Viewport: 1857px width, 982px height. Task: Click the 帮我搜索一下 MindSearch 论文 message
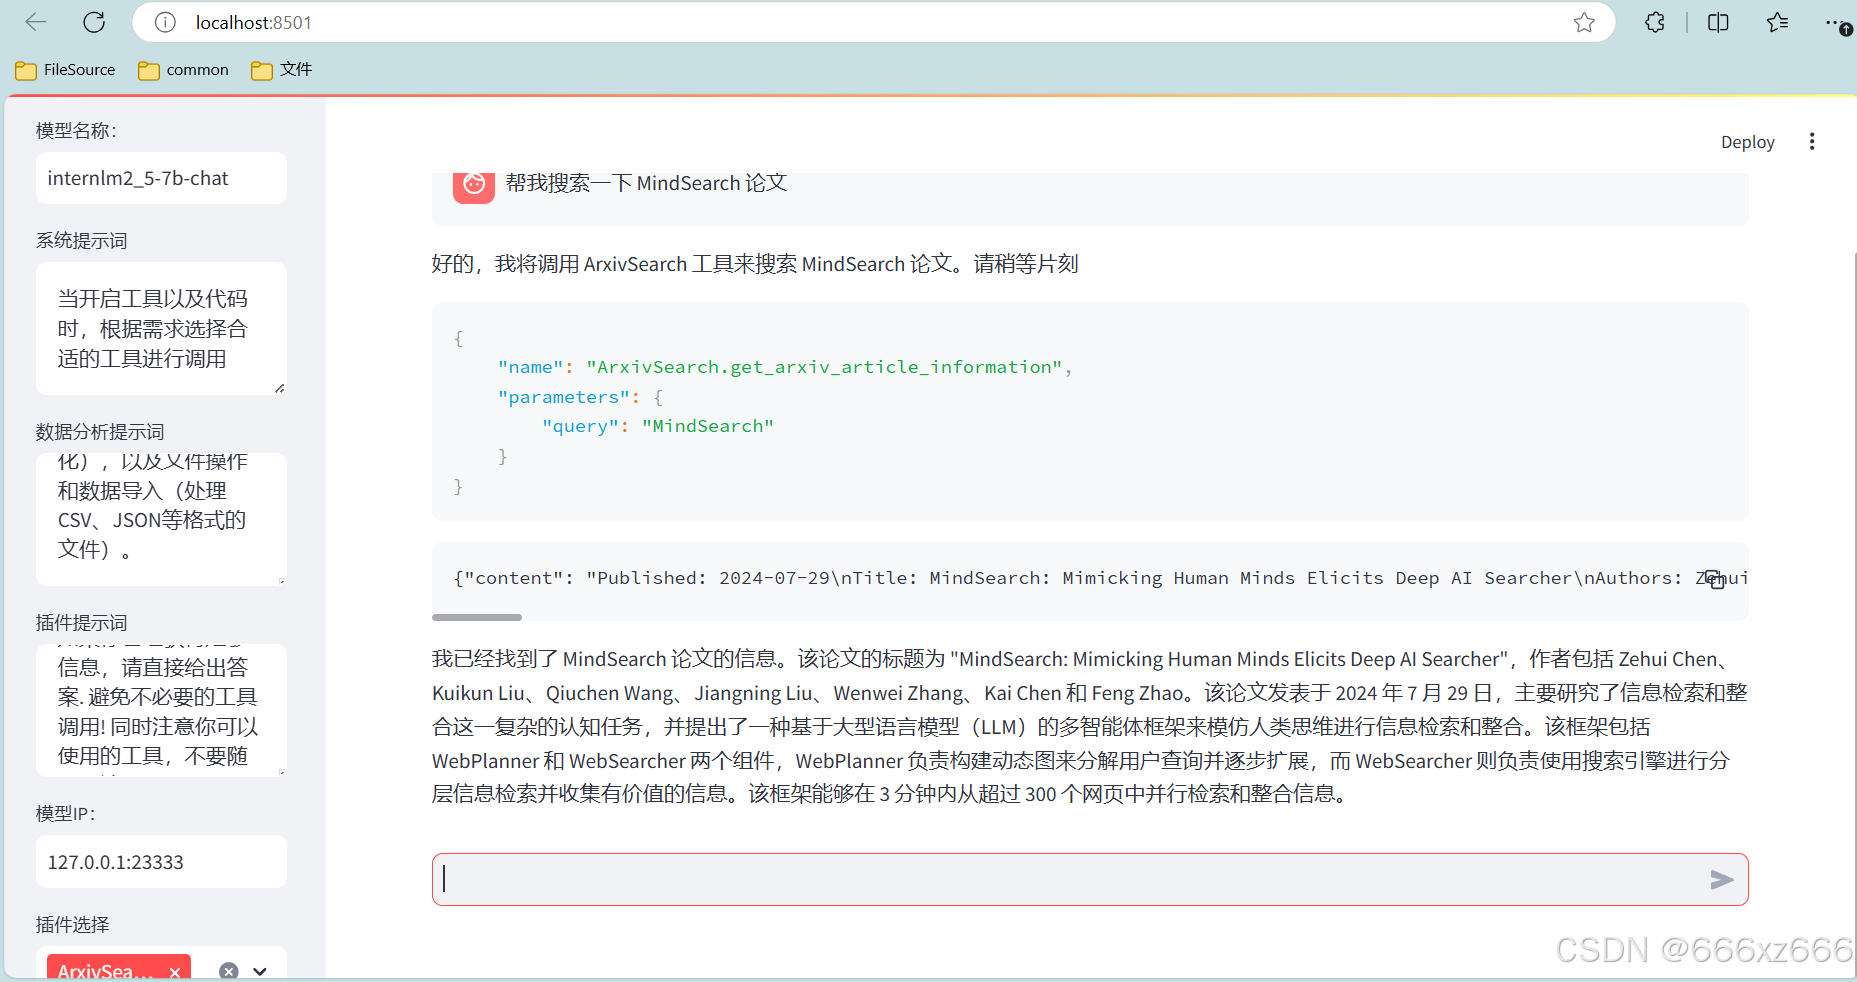pyautogui.click(x=646, y=183)
